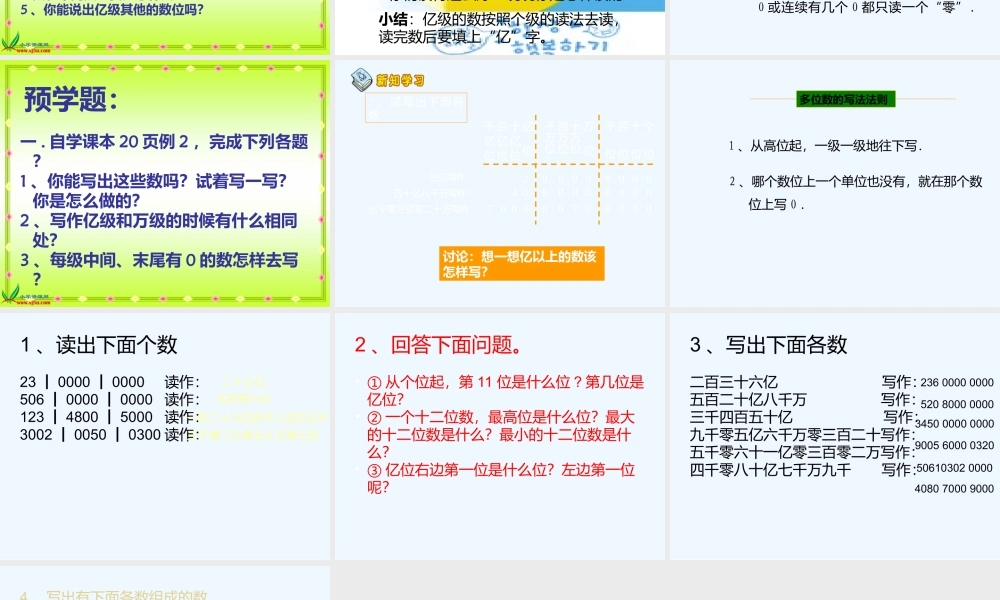Click the green 多位数的写法法则 label
The height and width of the screenshot is (600, 1000).
click(x=844, y=99)
